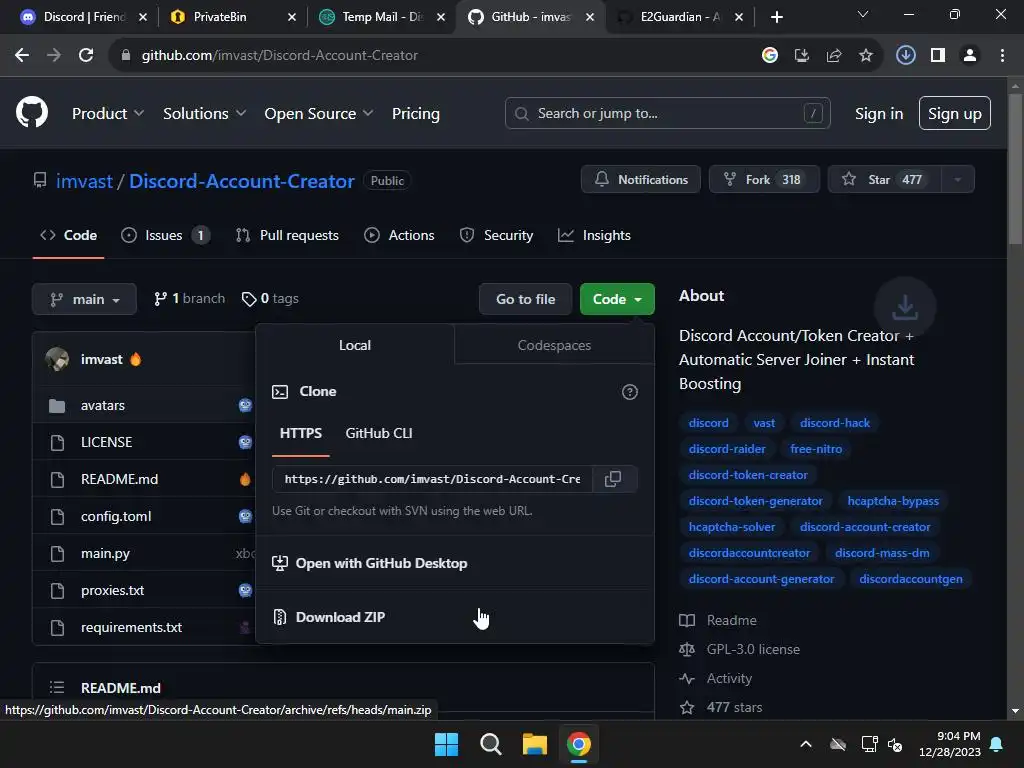Open the Windows notification bell
This screenshot has width=1024, height=768.
pyautogui.click(x=997, y=744)
